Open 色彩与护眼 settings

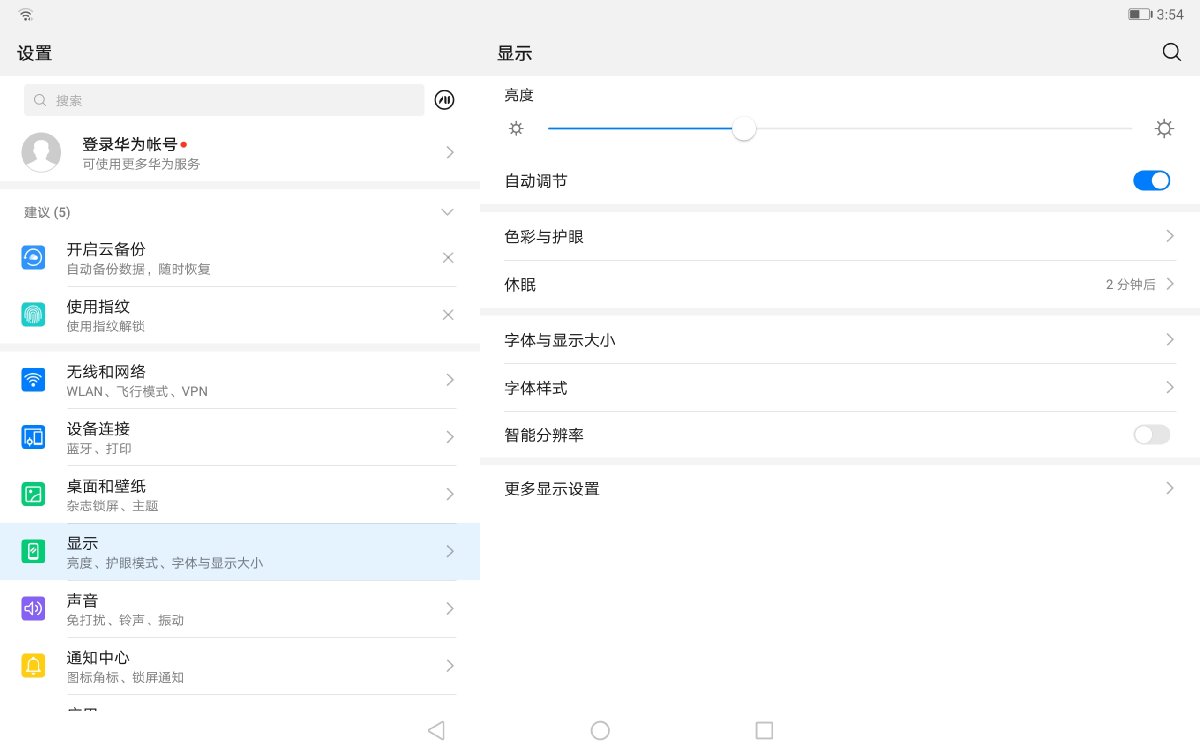pyautogui.click(x=840, y=236)
